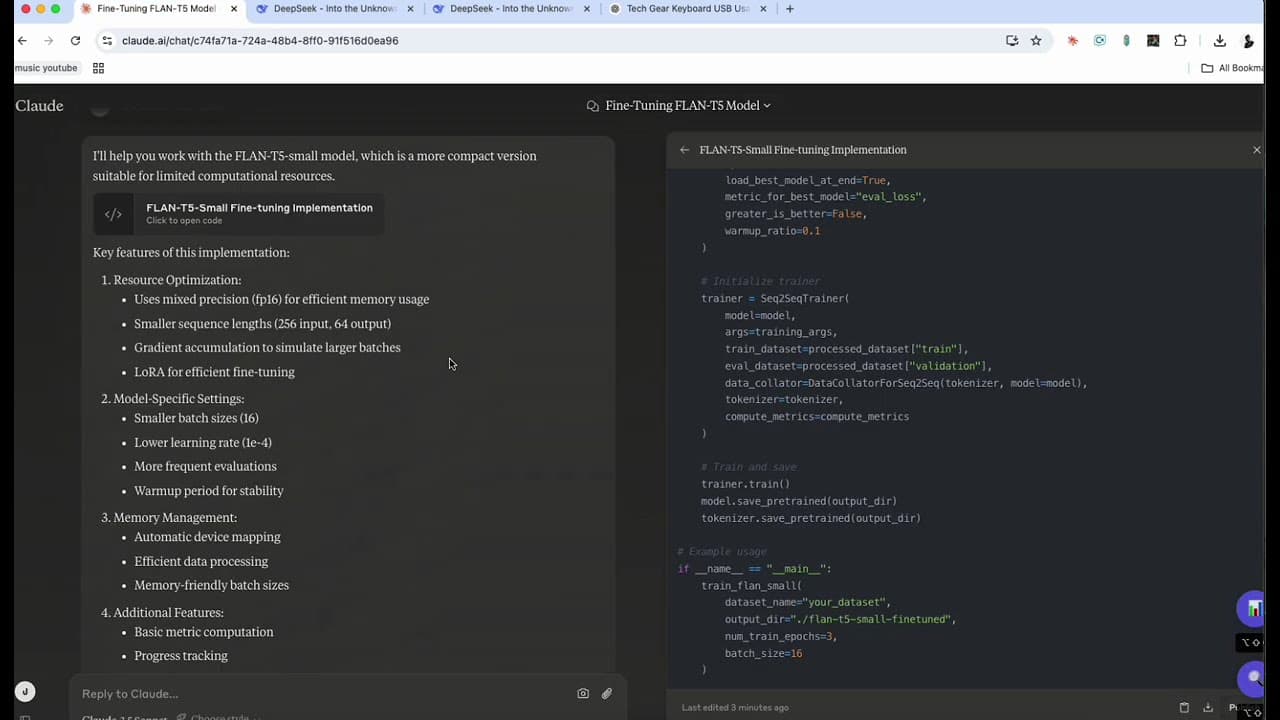Viewport: 1280px width, 720px height.
Task: Download the artifact code
Action: coord(1208,707)
